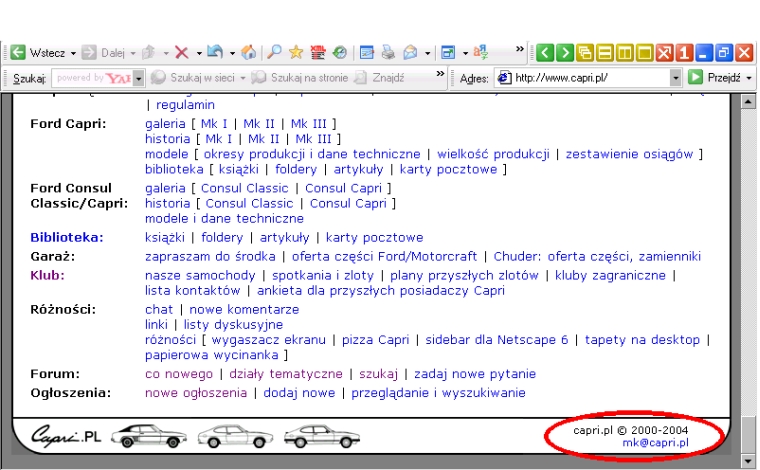Viewport: 760px width, 470px height.
Task: Click the red XML feeds icon
Action: point(317,52)
